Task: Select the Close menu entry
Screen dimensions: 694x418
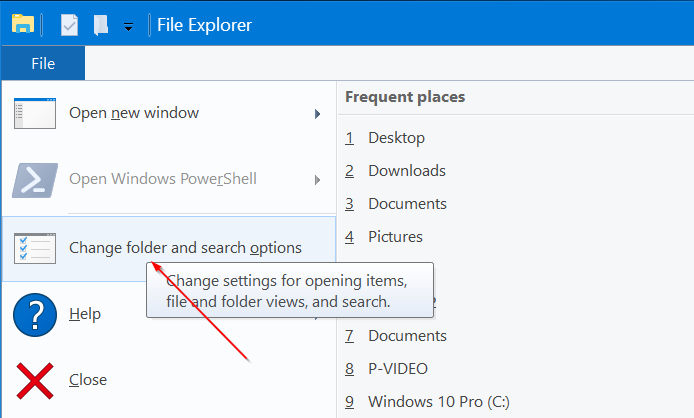Action: click(x=88, y=380)
